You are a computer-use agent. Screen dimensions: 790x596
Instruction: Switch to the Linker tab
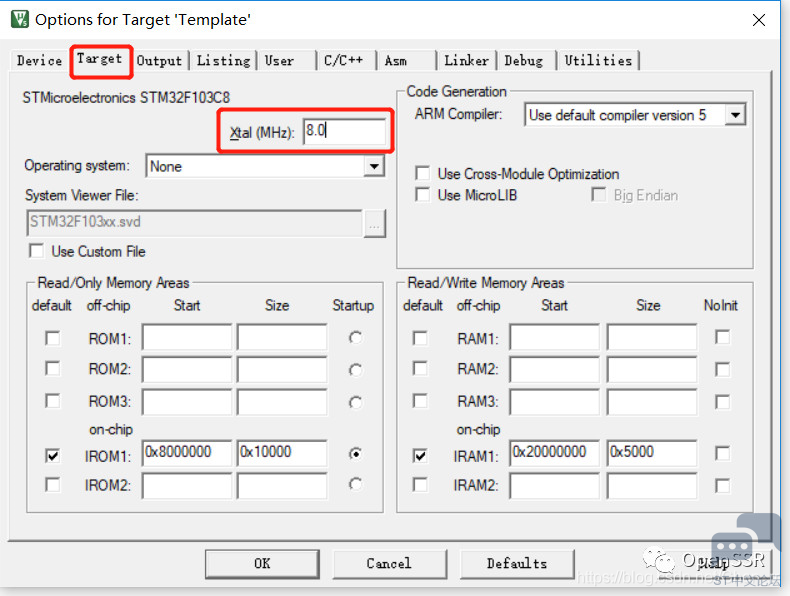click(466, 60)
